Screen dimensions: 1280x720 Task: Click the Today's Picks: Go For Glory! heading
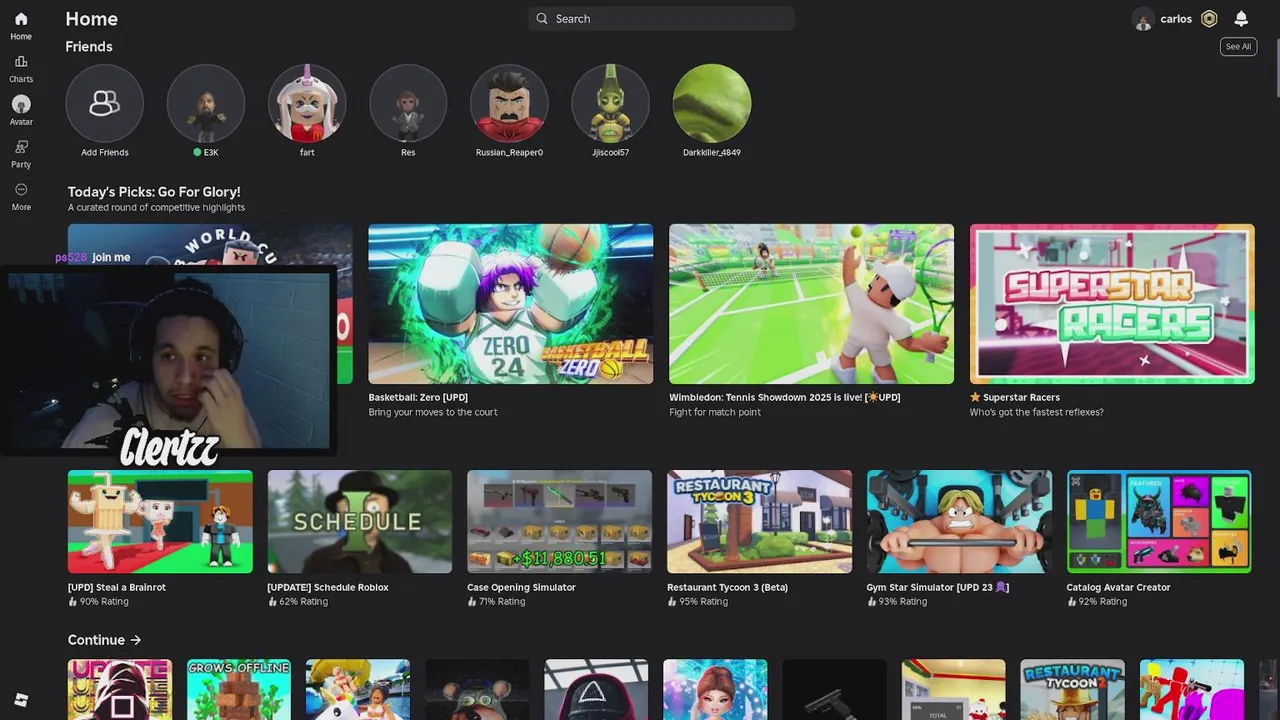pos(154,192)
